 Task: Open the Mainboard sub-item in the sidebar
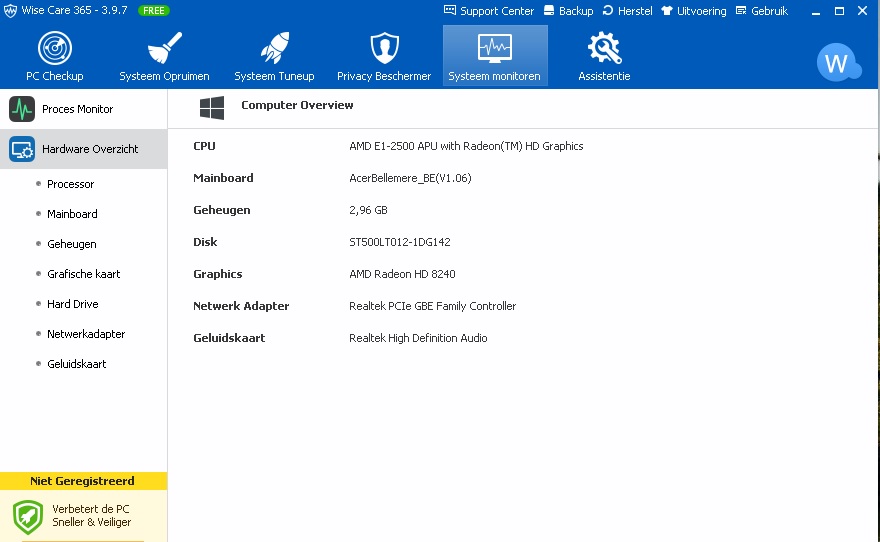click(72, 214)
